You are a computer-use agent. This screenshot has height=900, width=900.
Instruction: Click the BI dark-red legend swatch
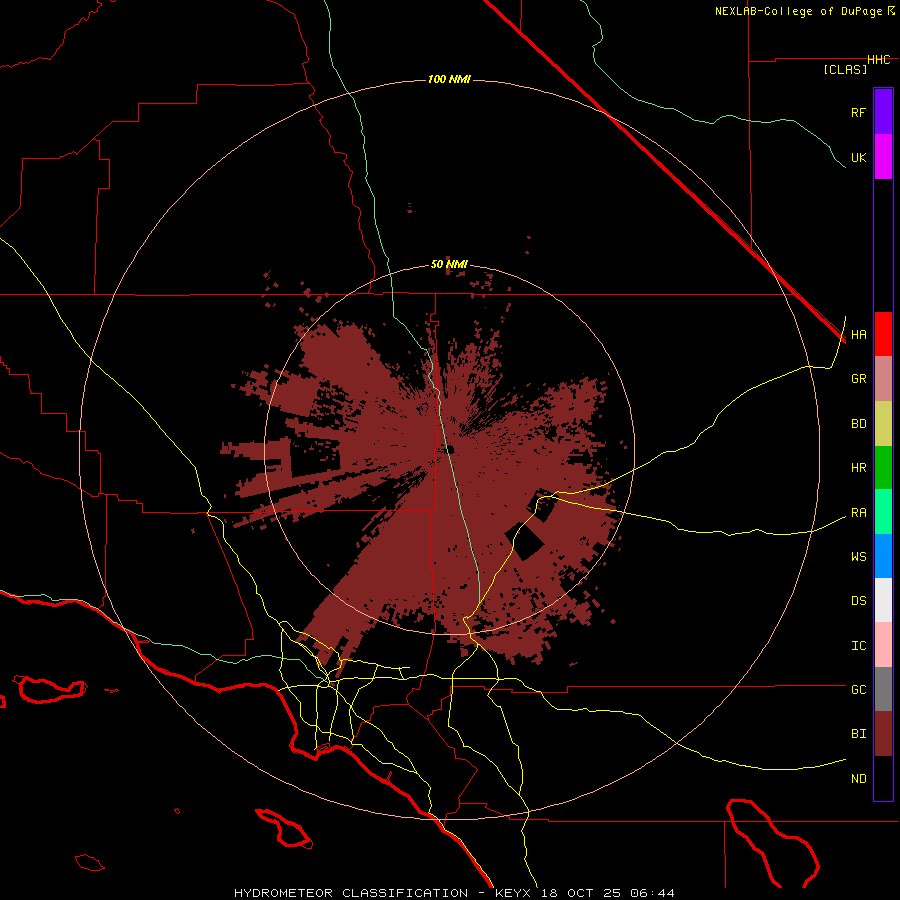[883, 734]
